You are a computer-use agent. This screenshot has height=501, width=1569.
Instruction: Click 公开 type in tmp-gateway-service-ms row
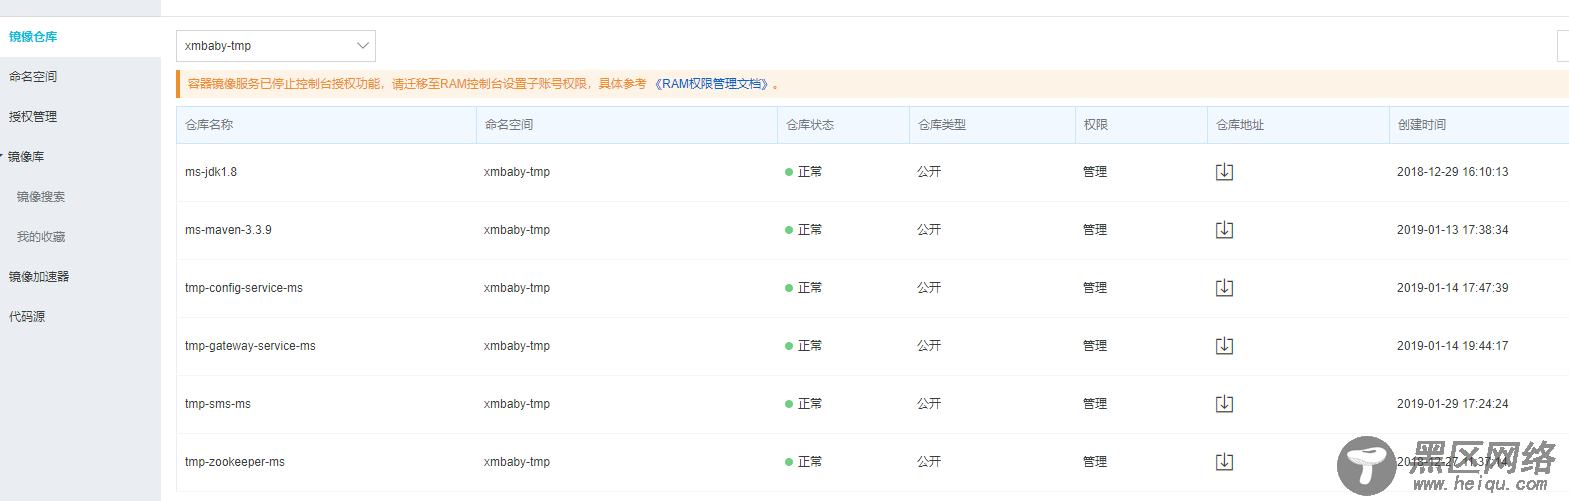coord(929,346)
